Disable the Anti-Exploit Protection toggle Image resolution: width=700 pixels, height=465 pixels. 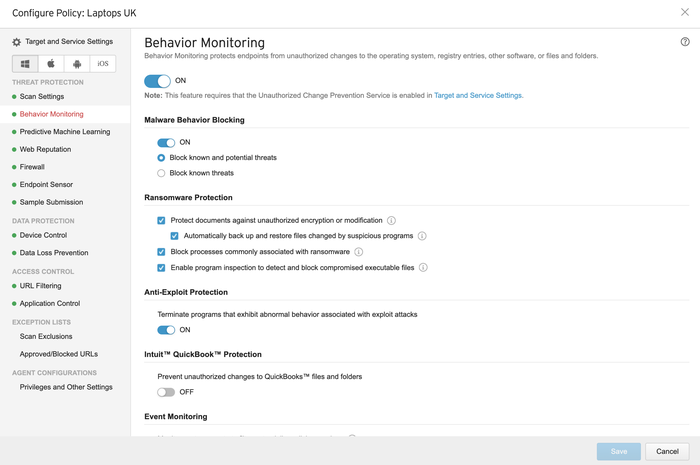tap(166, 330)
